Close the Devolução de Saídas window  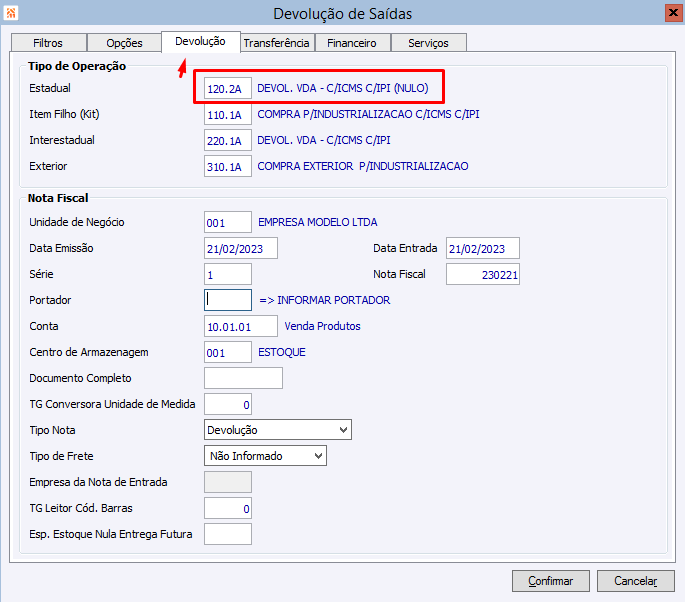pyautogui.click(x=673, y=13)
